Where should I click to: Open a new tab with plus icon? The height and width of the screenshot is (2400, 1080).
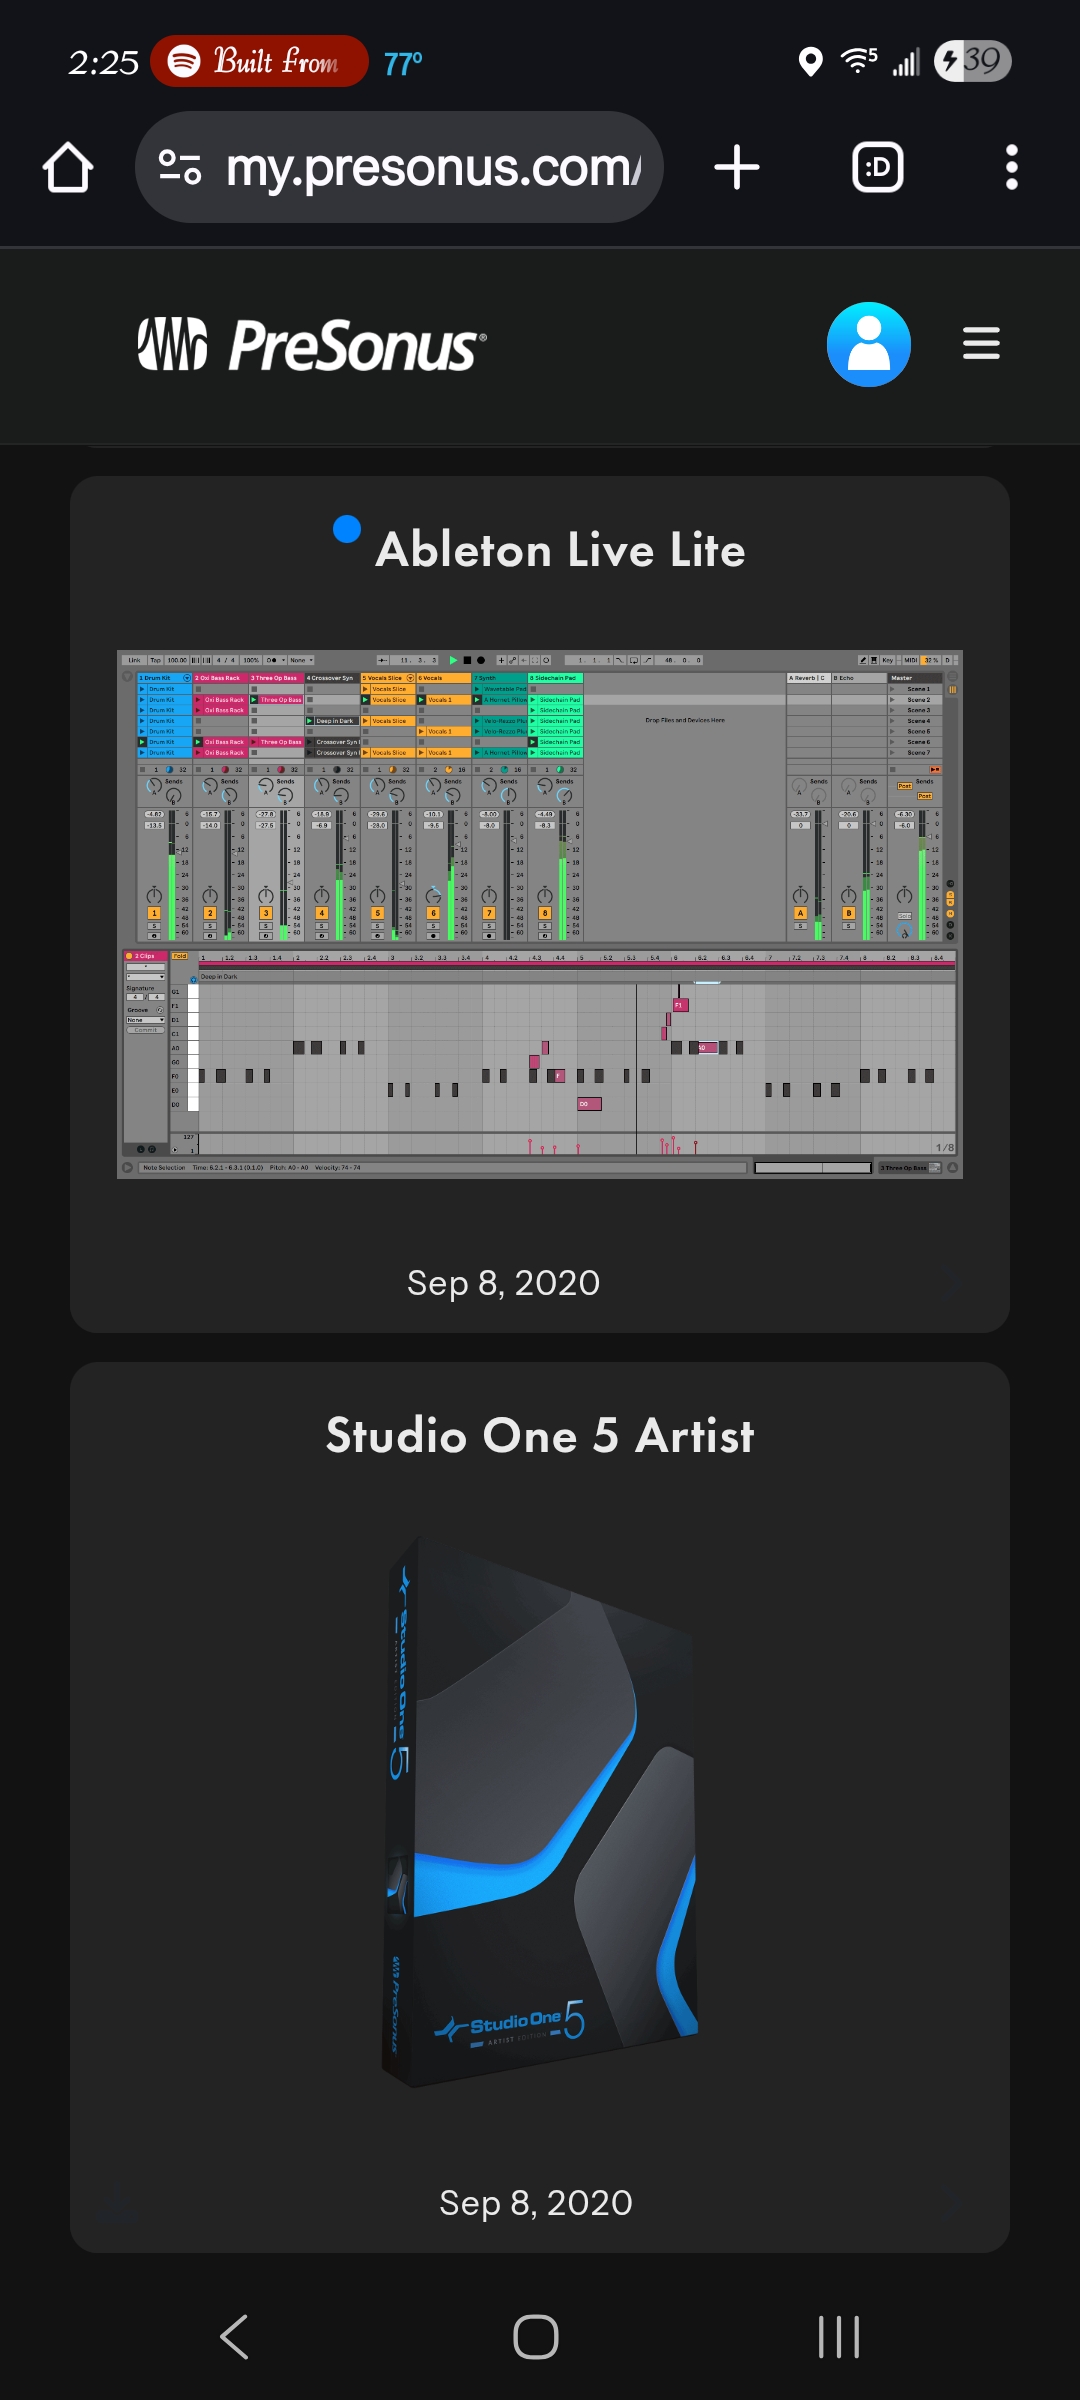tap(737, 167)
